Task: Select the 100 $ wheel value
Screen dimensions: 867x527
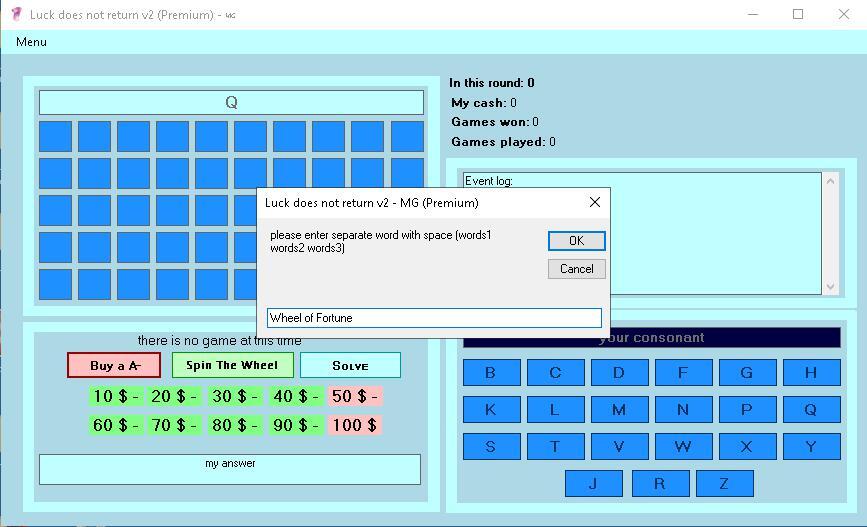Action: (355, 425)
